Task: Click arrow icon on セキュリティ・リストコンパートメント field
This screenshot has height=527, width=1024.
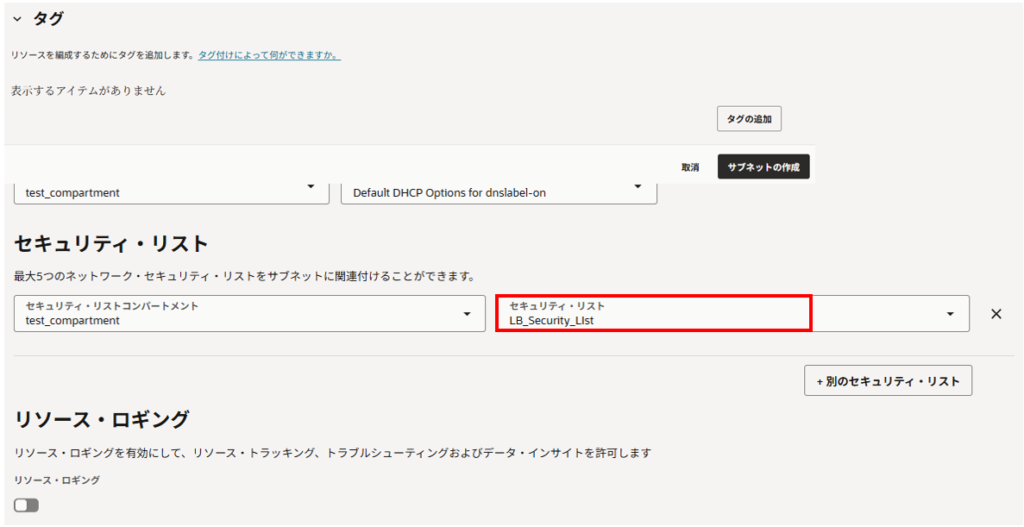Action: point(466,315)
